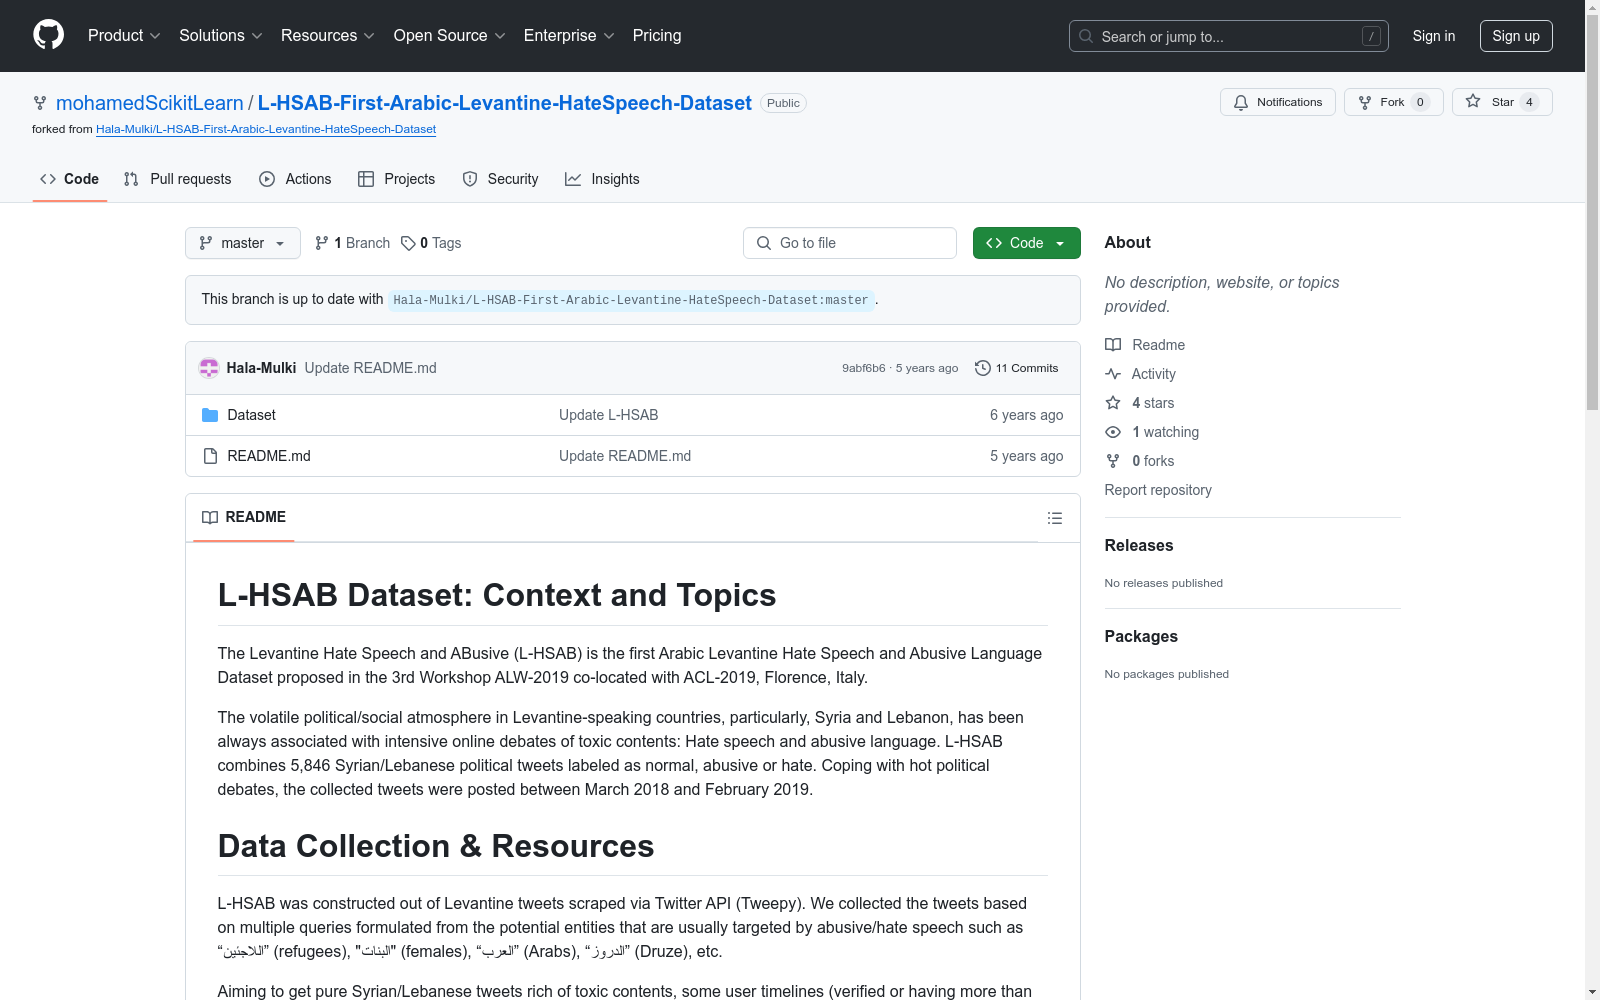View the 11 Commits history

1017,368
